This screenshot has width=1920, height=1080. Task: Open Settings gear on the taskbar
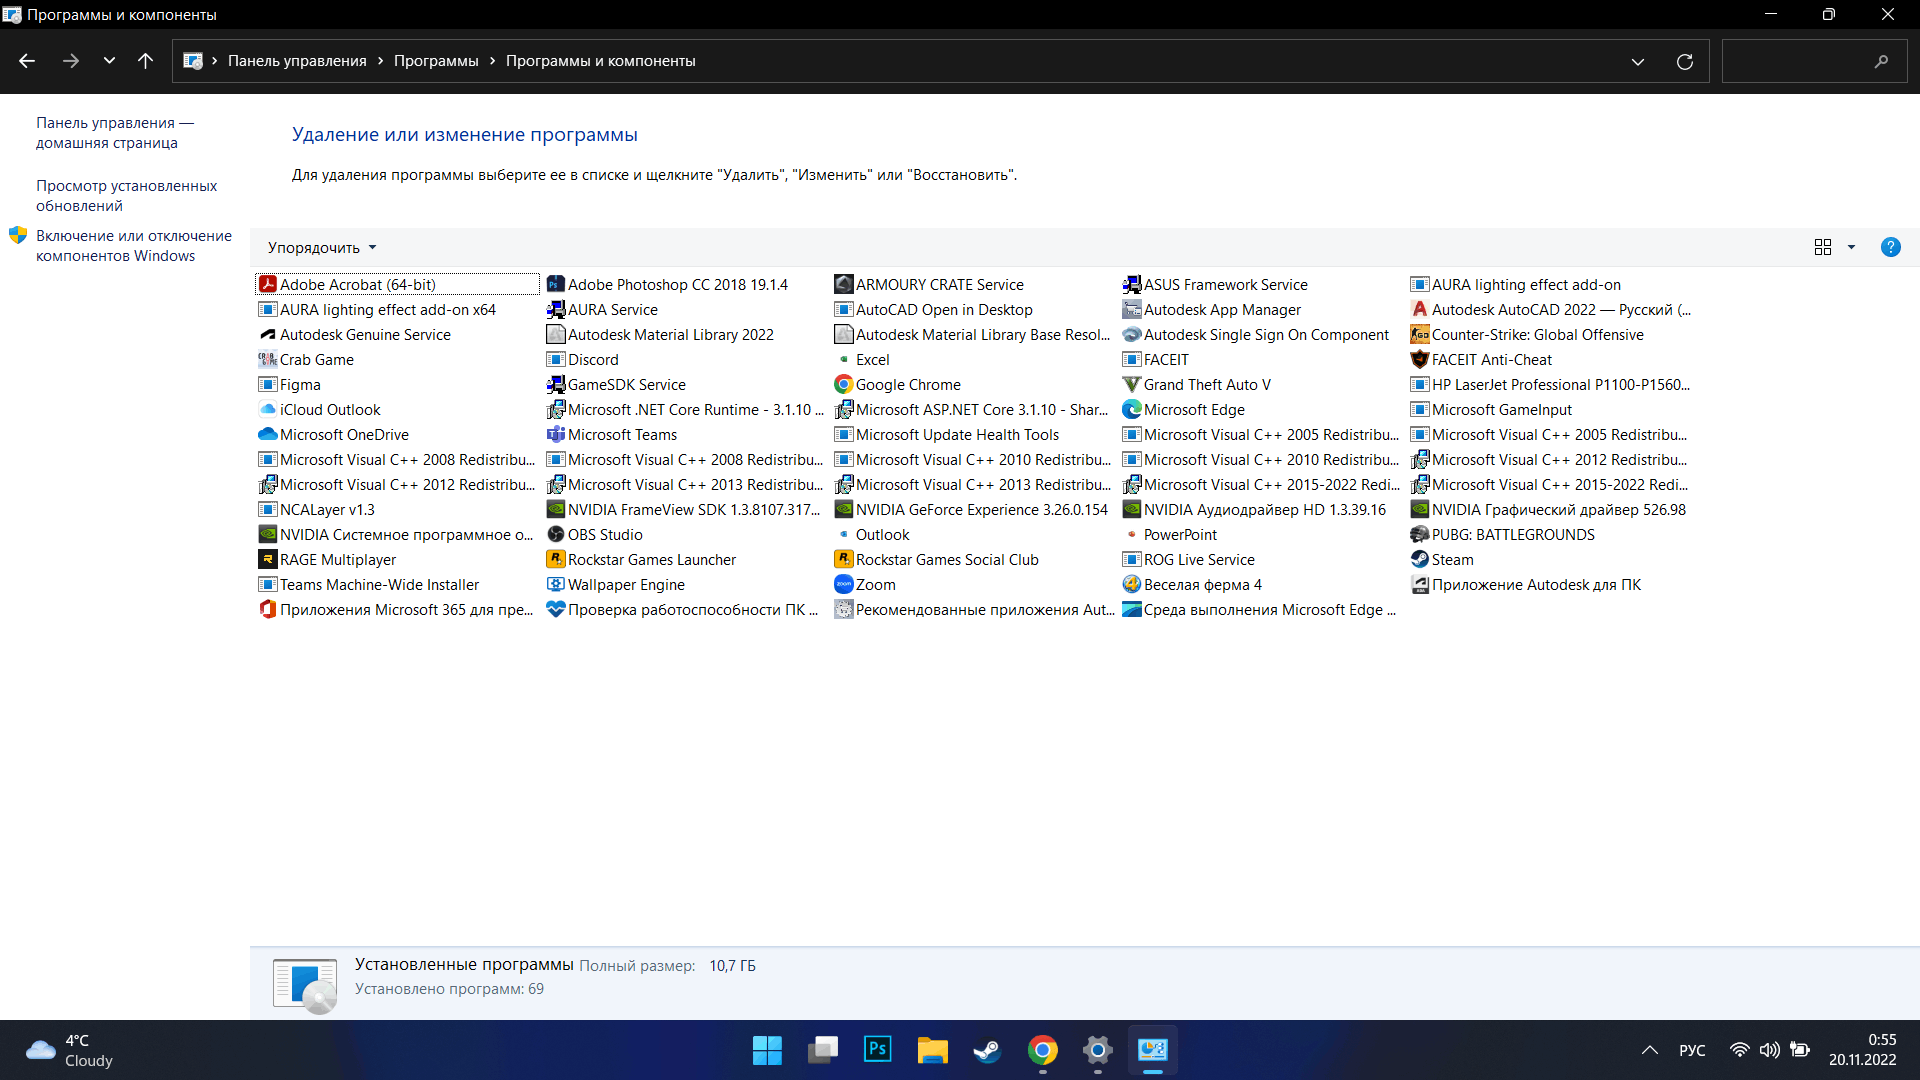(1097, 1050)
